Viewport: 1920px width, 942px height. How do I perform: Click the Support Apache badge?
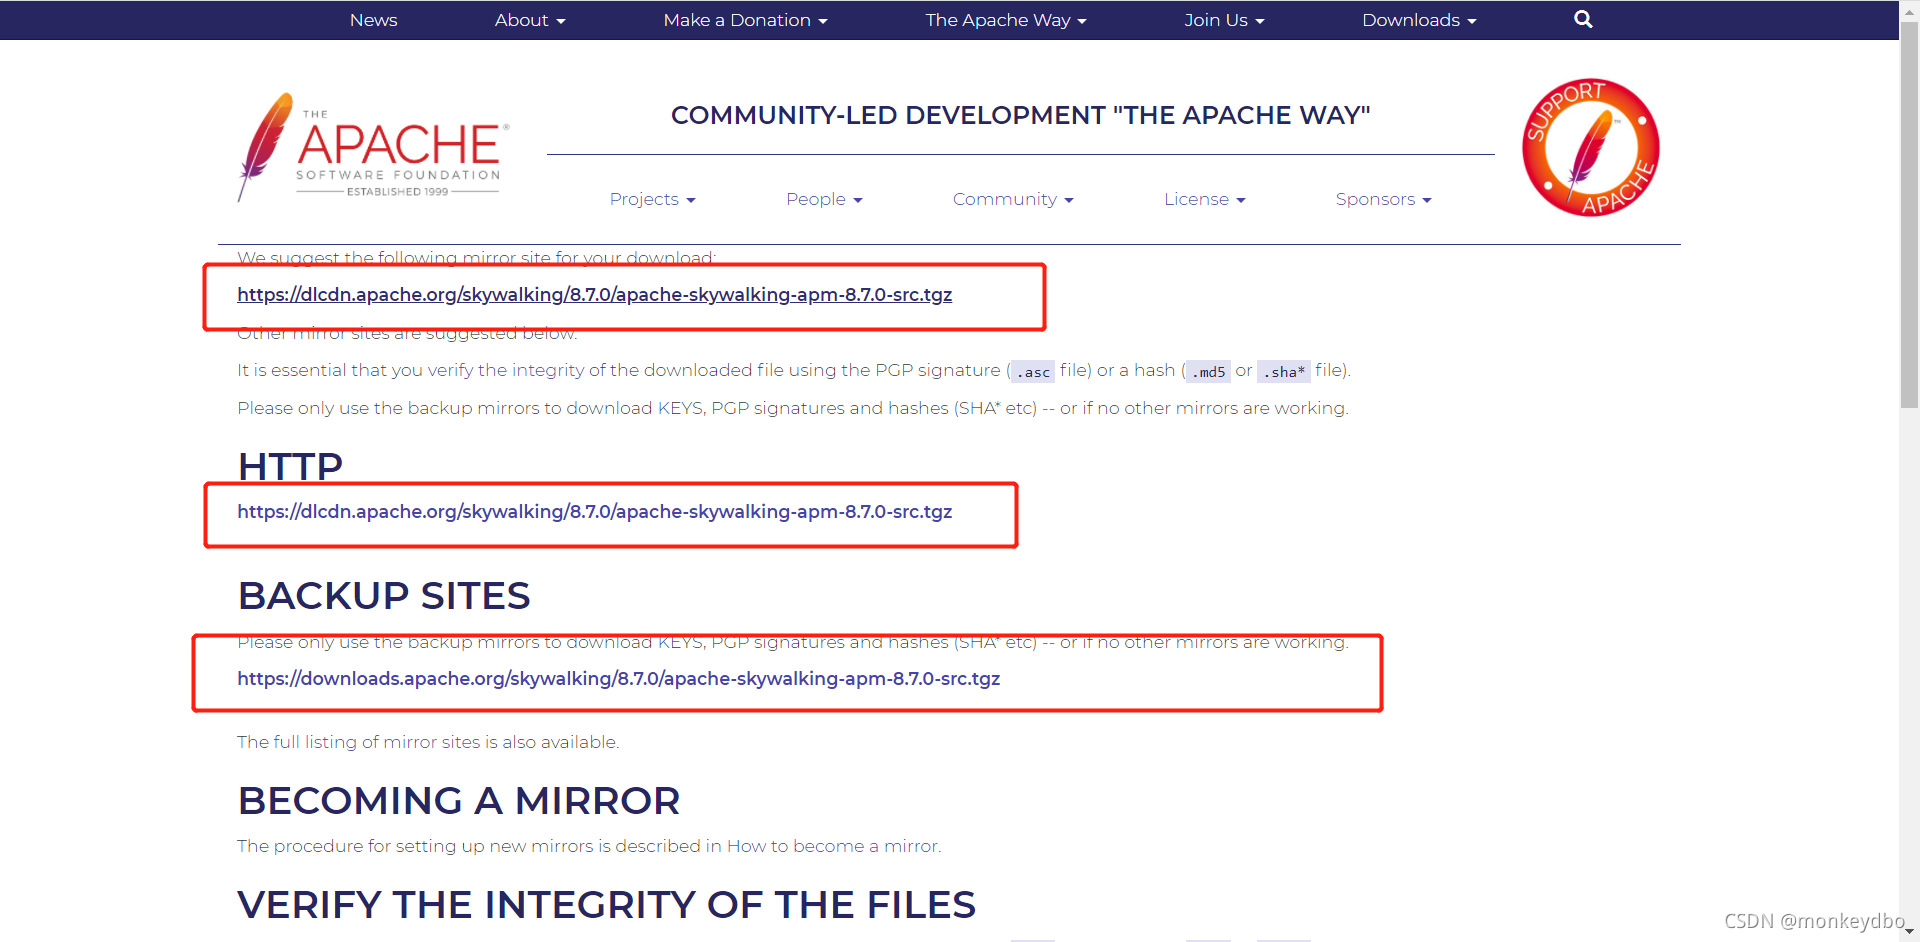(1590, 147)
